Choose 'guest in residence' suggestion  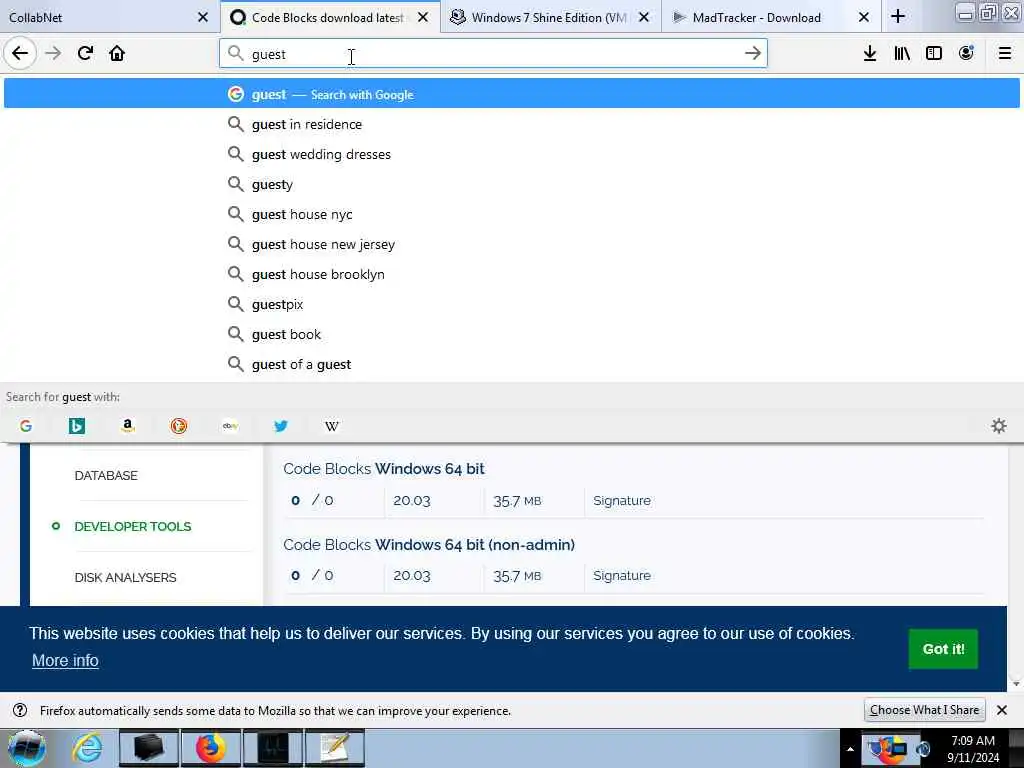(511, 124)
